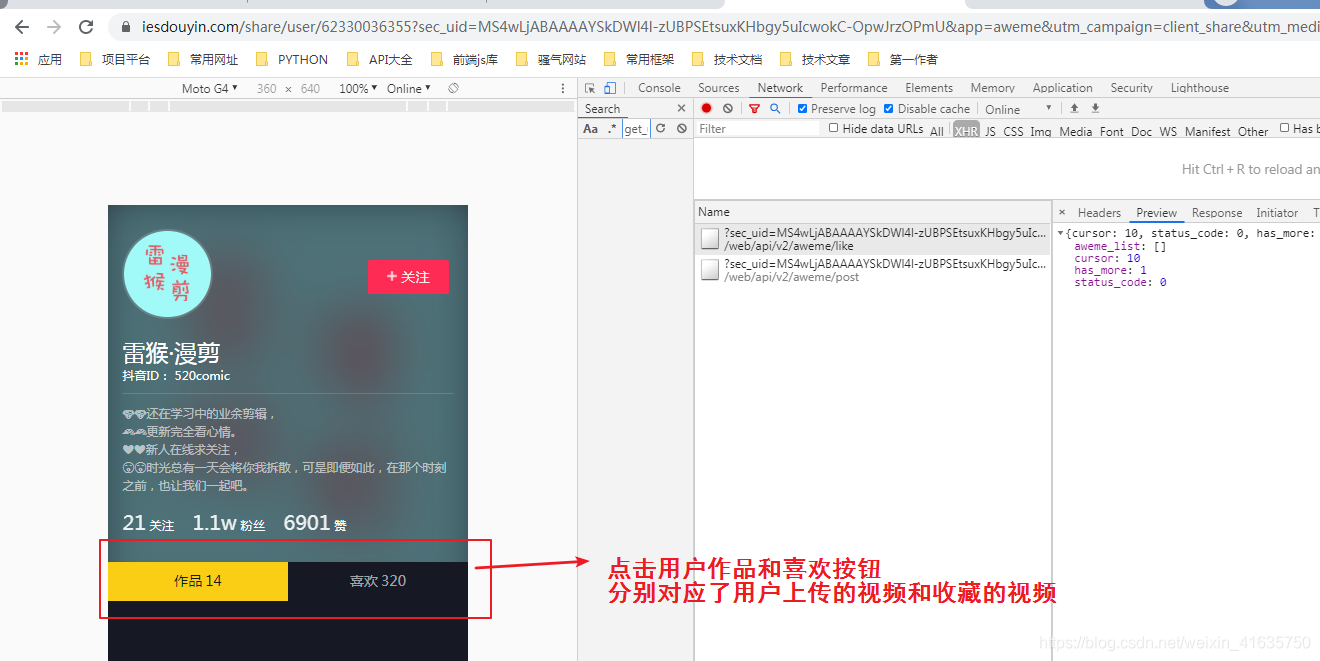Clear search results with the cancel icon
Image resolution: width=1320 pixels, height=661 pixels.
click(x=681, y=129)
